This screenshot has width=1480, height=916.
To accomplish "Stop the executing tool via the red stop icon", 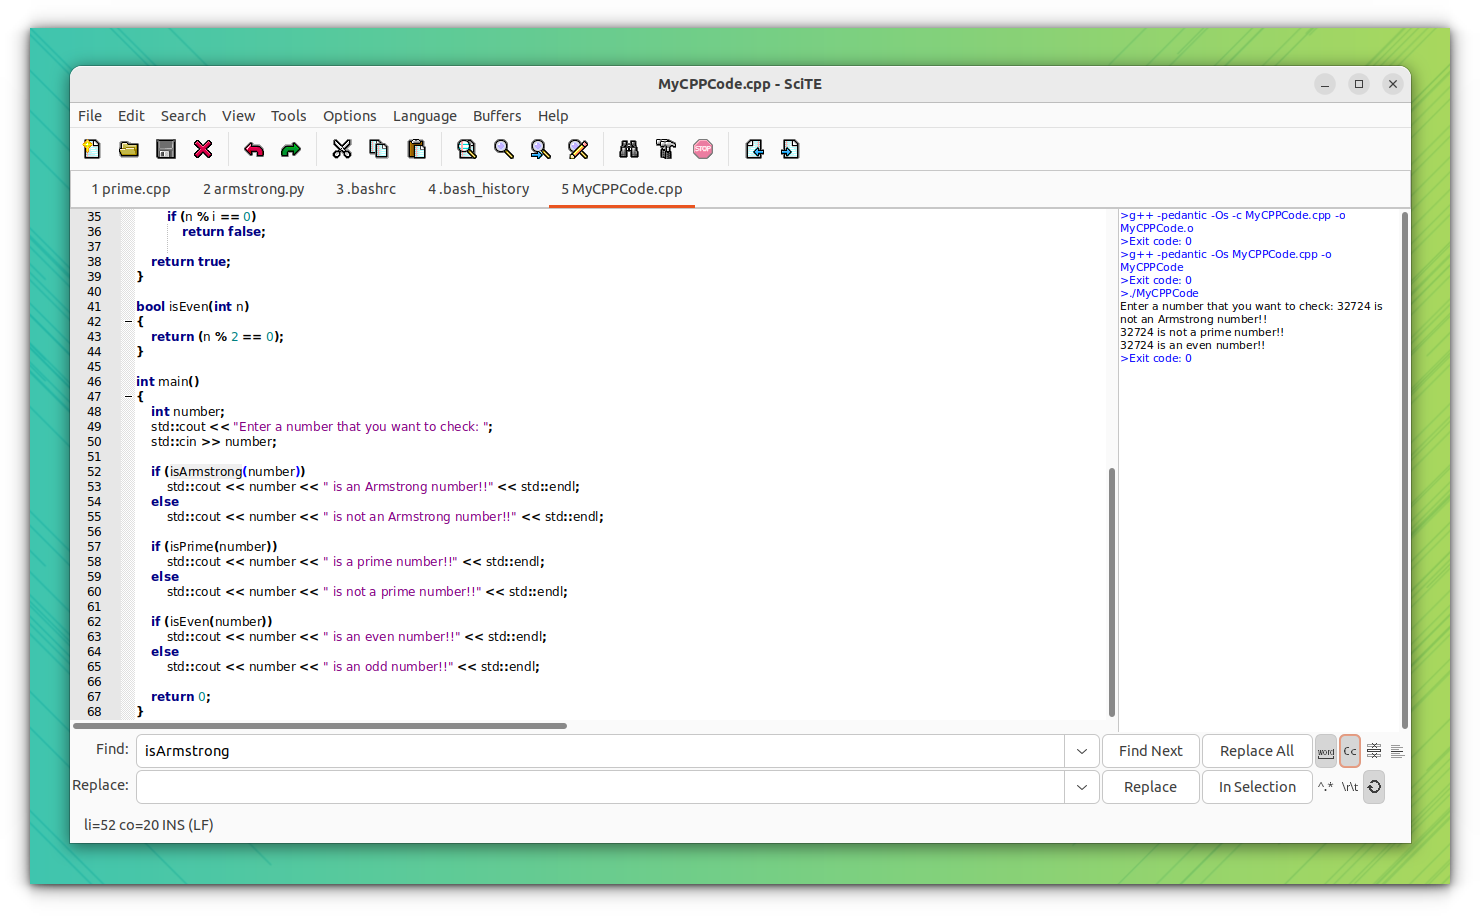I will pyautogui.click(x=703, y=148).
